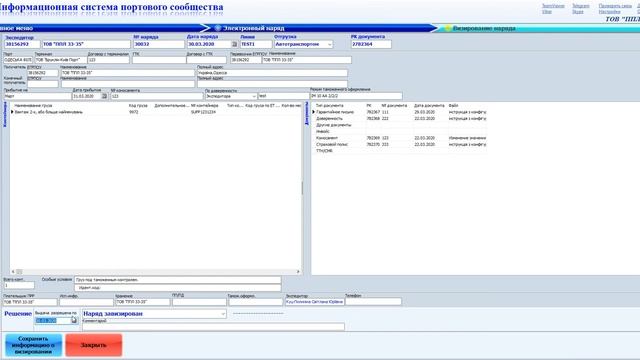The image size is (640, 360).
Task: Click the Договор с терминалом field
Action: pyautogui.click(x=109, y=60)
